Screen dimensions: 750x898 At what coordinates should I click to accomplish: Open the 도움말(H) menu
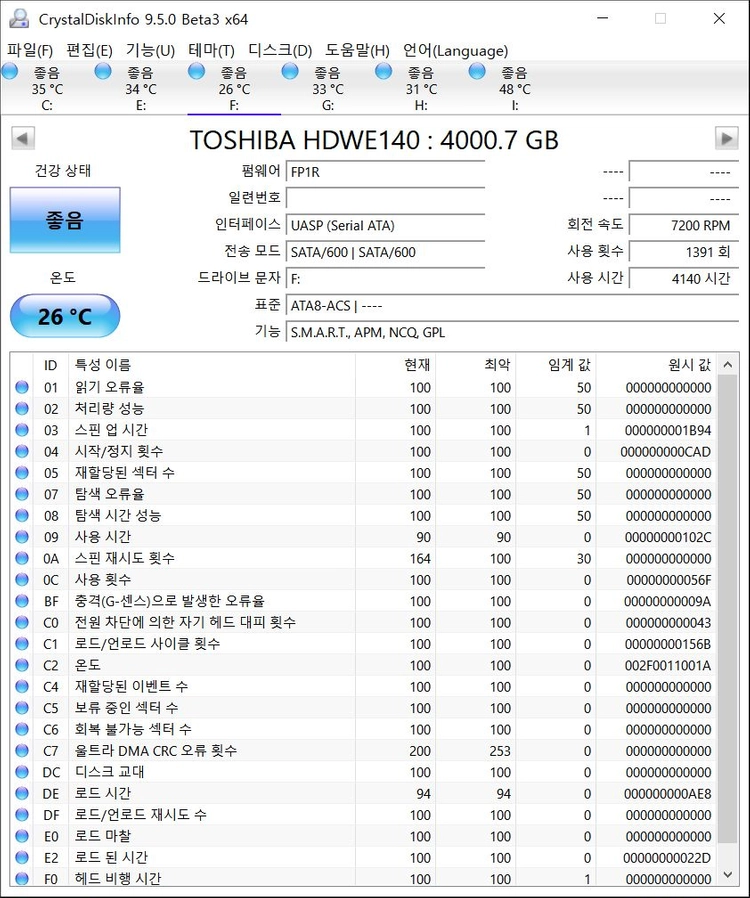(357, 50)
